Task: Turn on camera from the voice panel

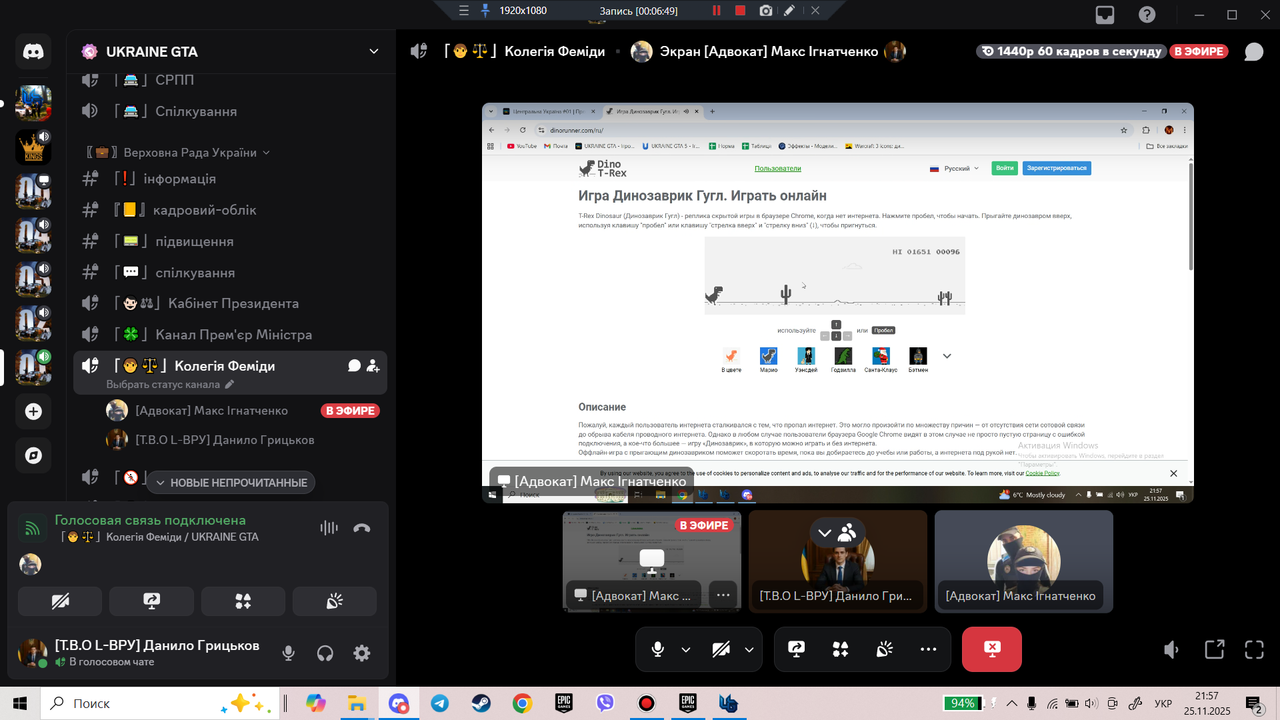Action: coord(60,601)
